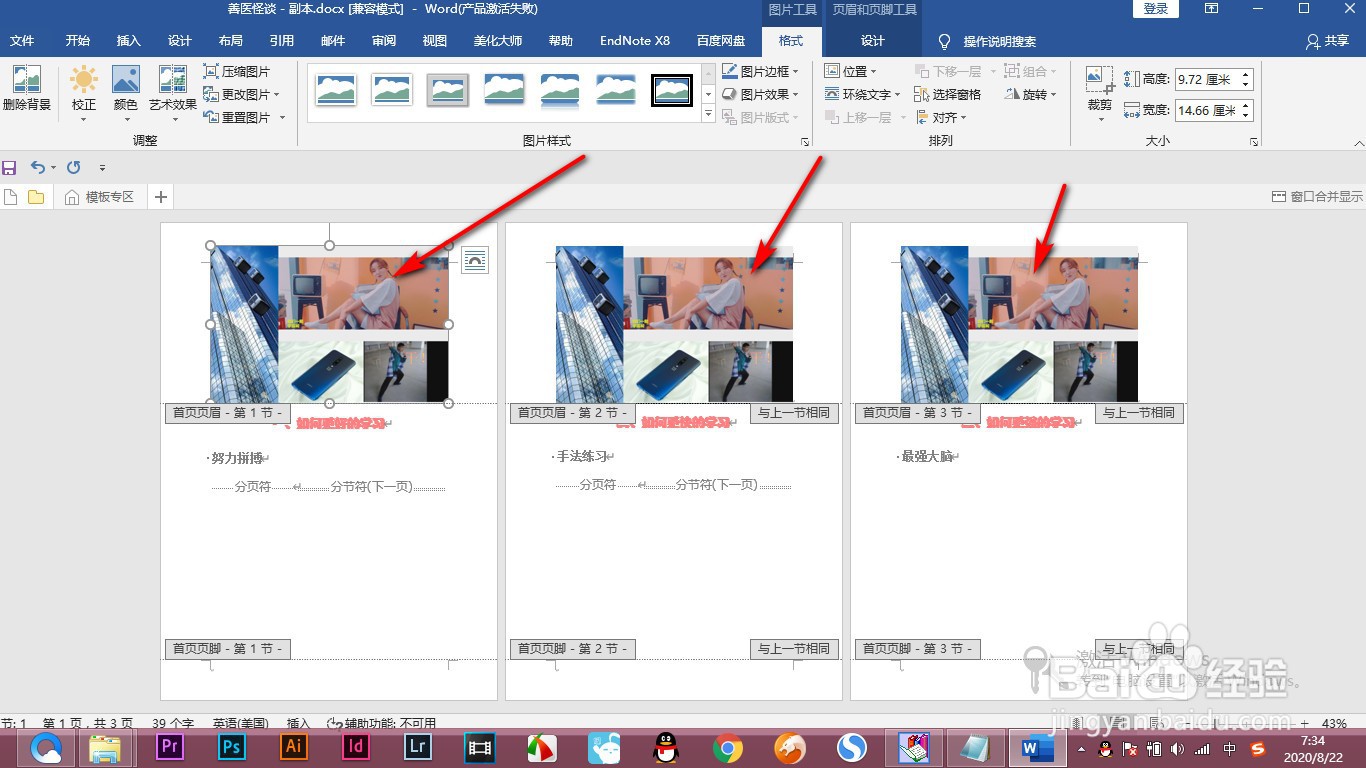
Task: Click '手法练习' text on page 2
Action: pos(582,456)
